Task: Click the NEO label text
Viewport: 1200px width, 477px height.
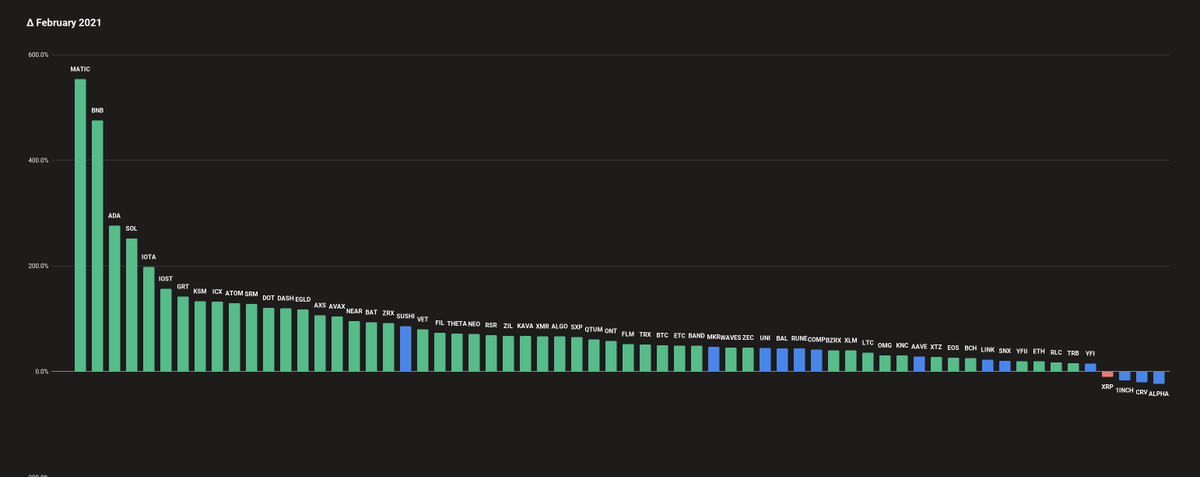Action: pyautogui.click(x=474, y=324)
